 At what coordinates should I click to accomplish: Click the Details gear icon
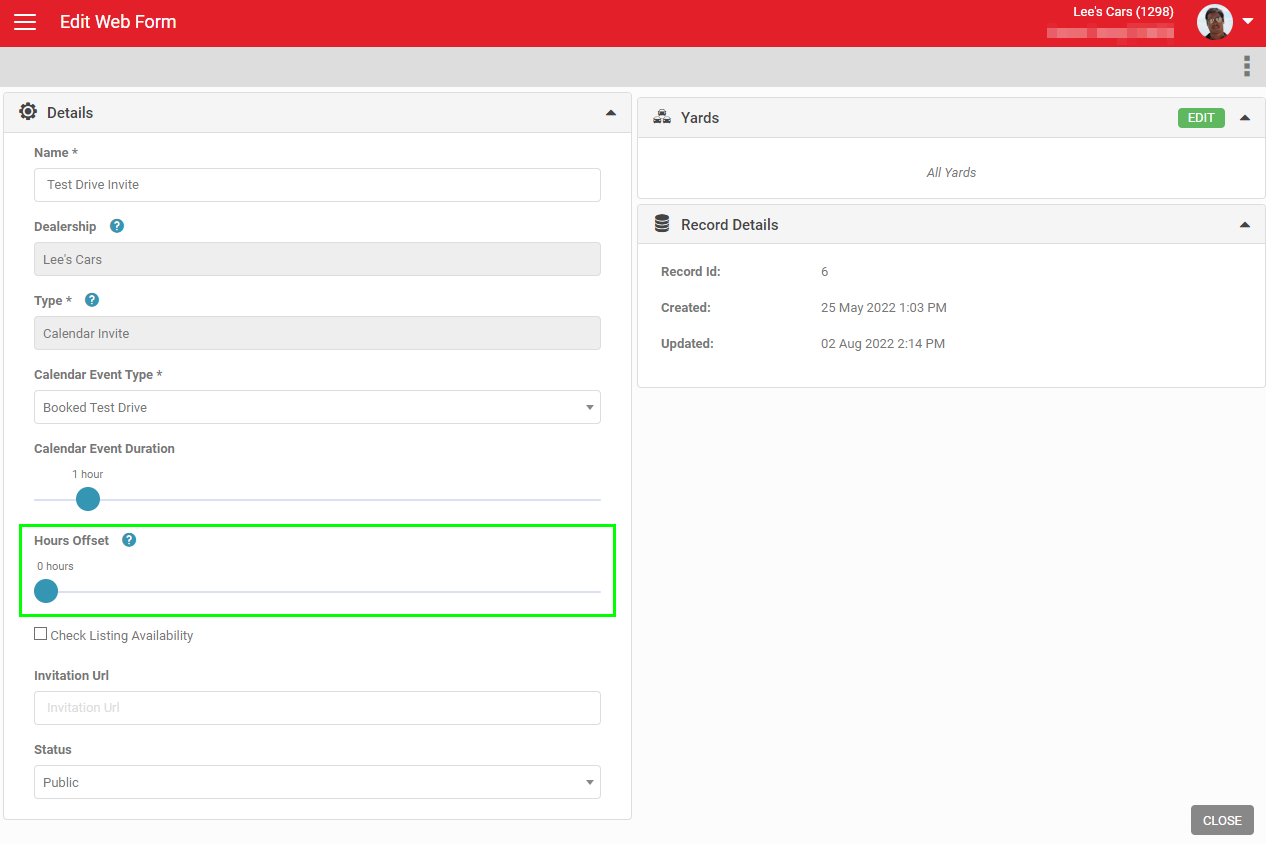click(x=28, y=112)
